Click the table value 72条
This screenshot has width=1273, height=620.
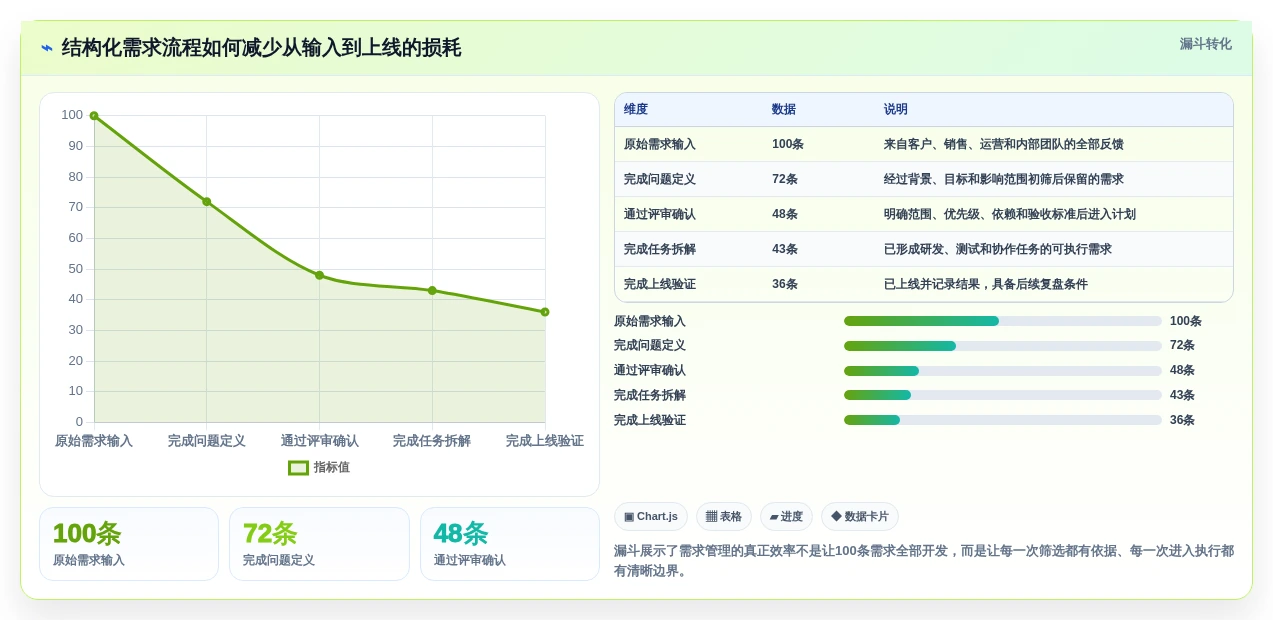(785, 179)
